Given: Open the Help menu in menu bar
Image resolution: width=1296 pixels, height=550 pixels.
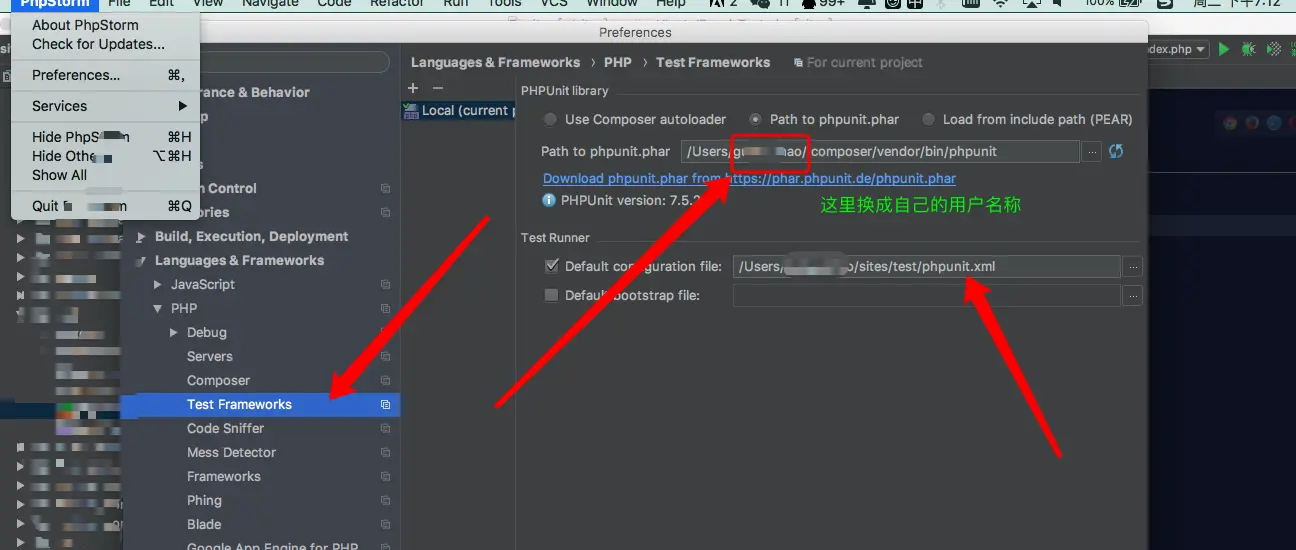Looking at the screenshot, I should [671, 4].
